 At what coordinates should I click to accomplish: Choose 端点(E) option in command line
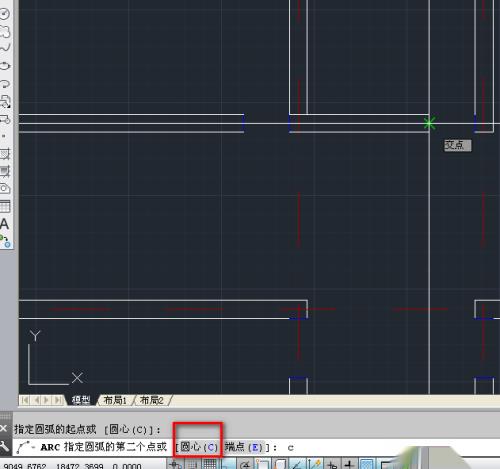[244, 447]
